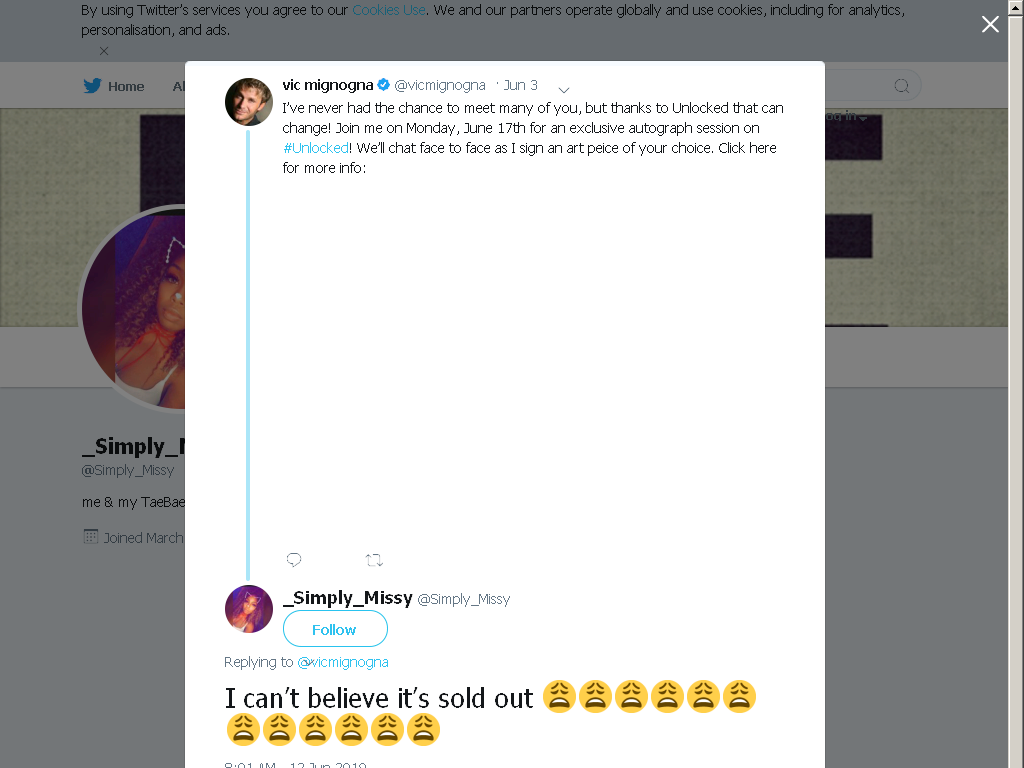Follow _Simply_Missy
This screenshot has height=768, width=1024.
335,629
